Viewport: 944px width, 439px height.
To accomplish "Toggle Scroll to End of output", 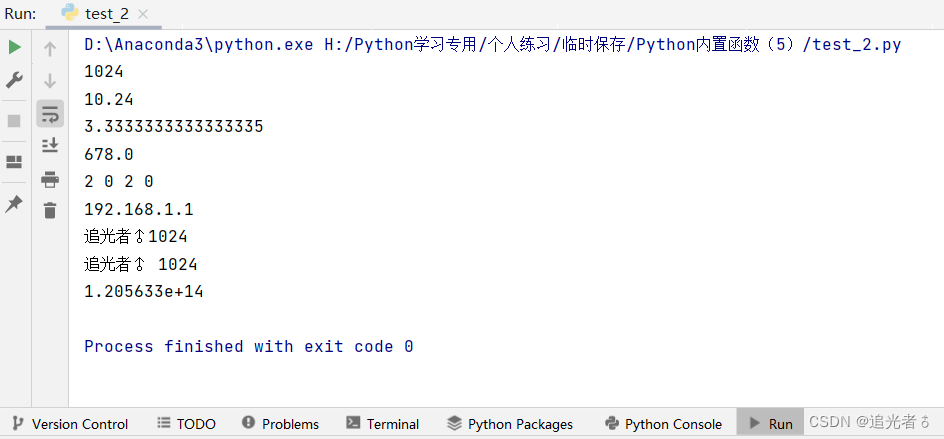I will pos(50,145).
